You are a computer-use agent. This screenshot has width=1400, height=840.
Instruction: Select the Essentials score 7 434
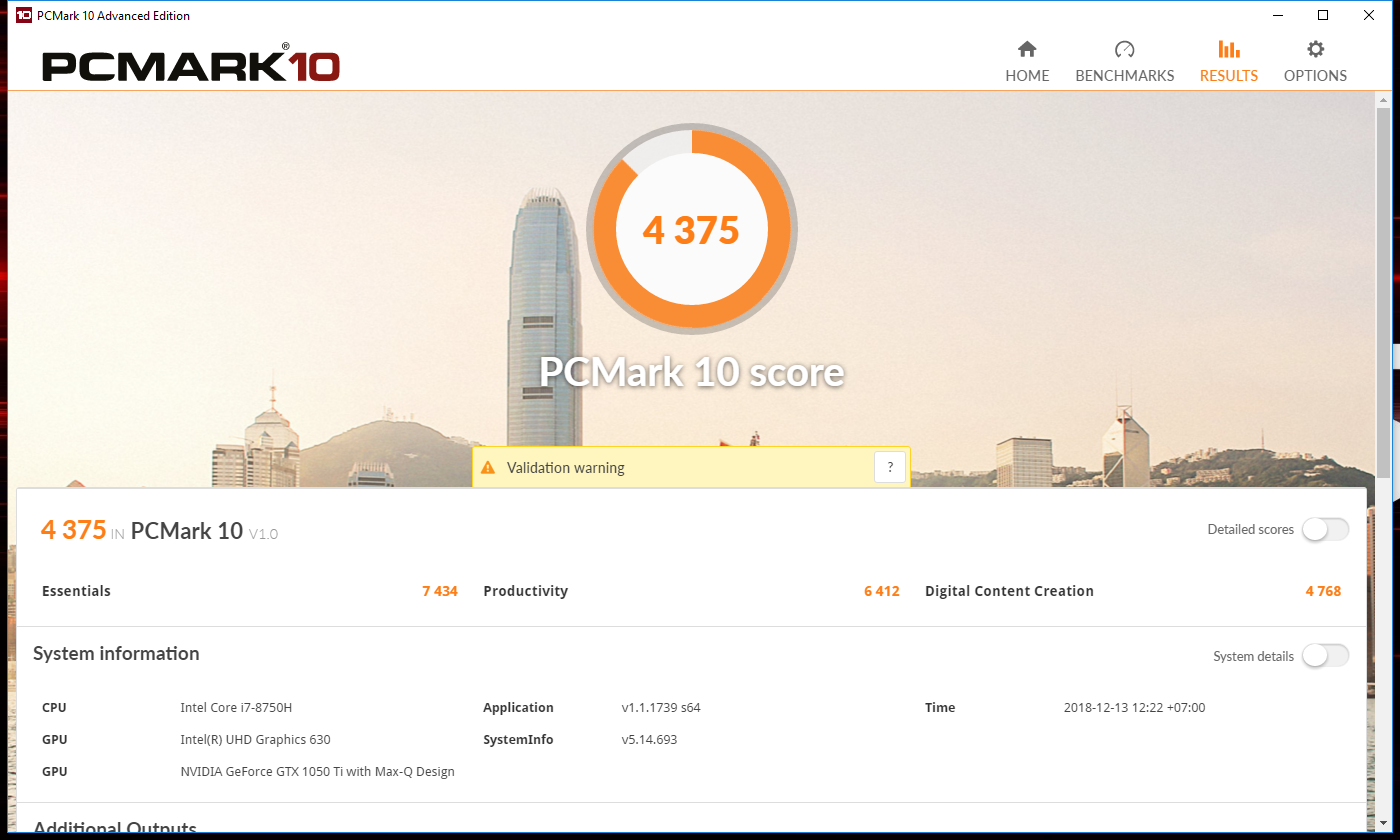[x=440, y=591]
